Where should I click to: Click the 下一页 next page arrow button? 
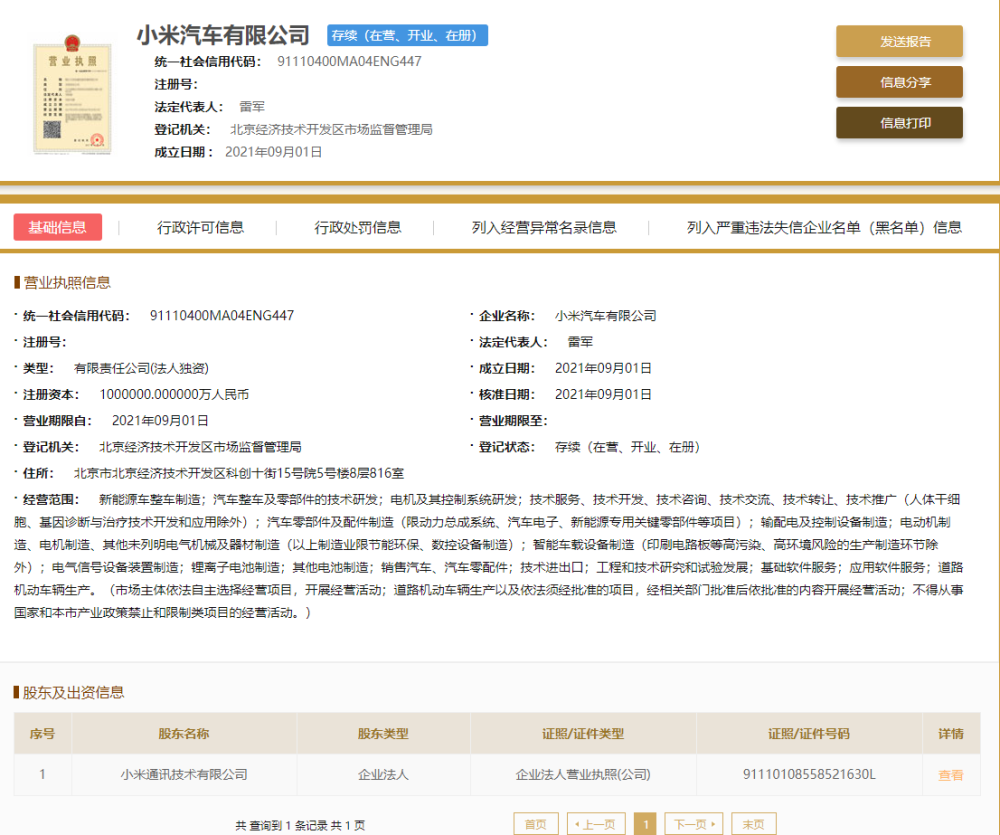tap(694, 824)
